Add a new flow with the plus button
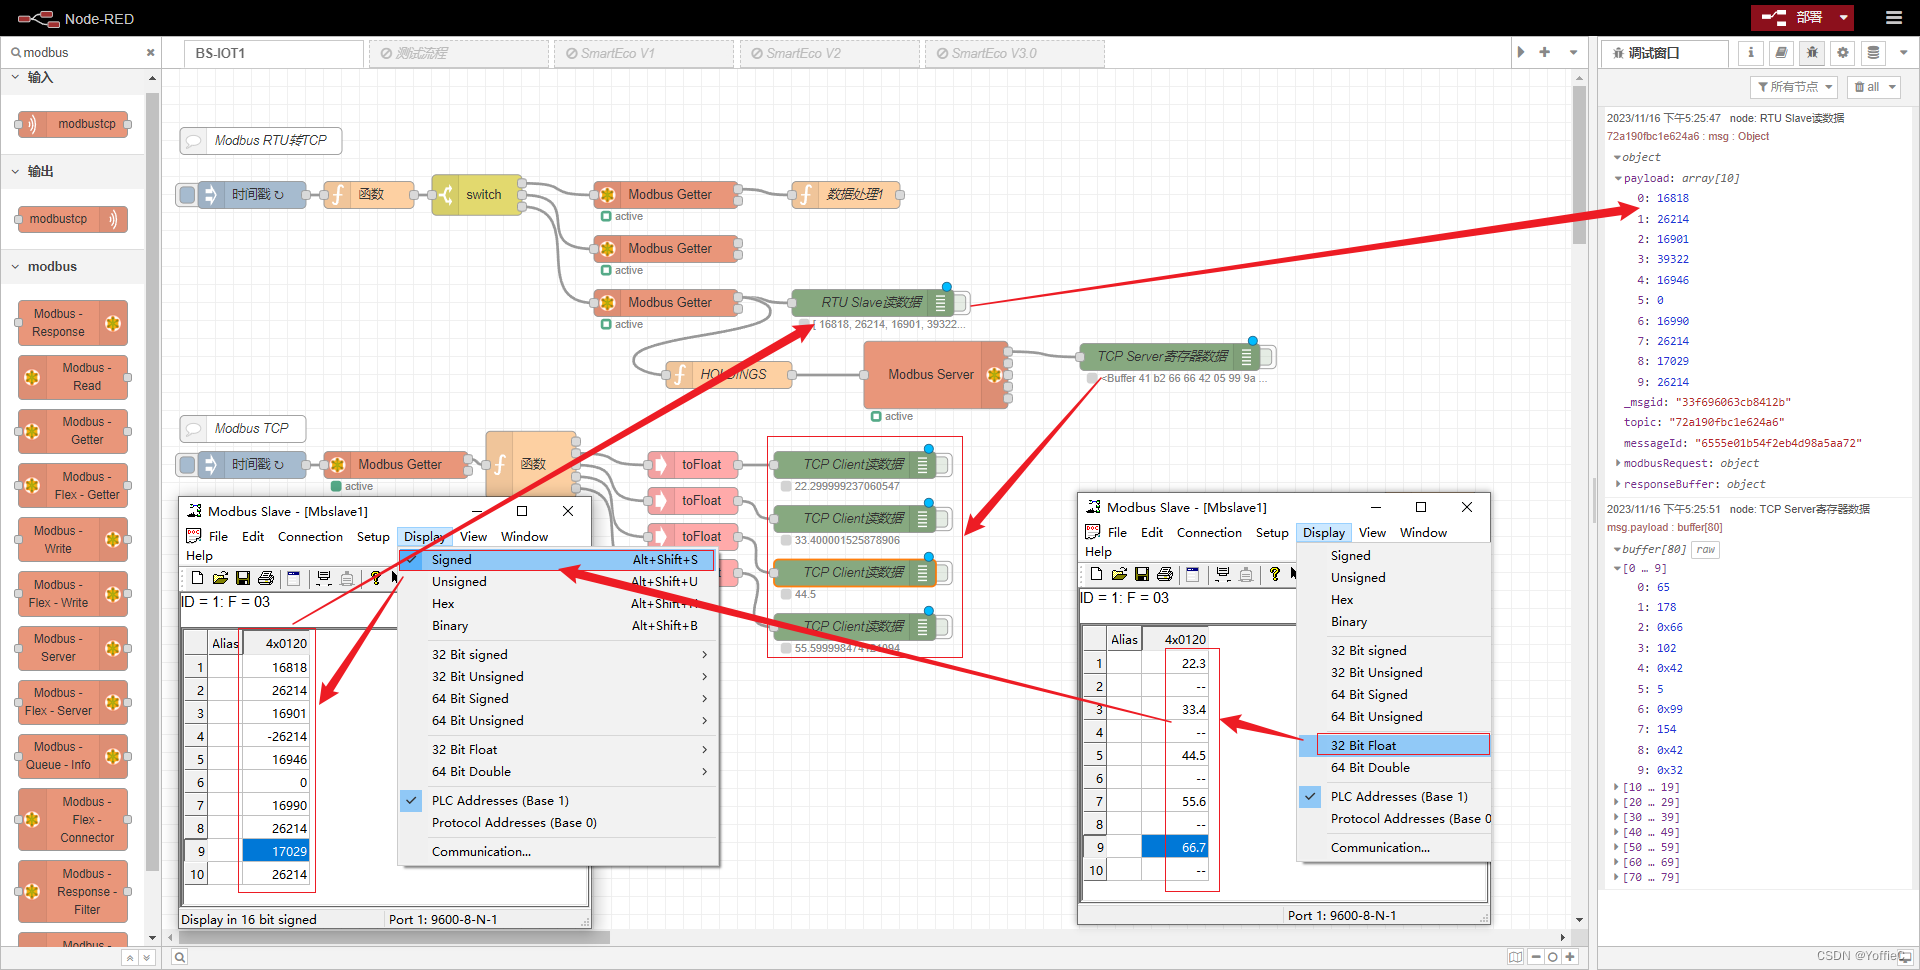The height and width of the screenshot is (970, 1920). pyautogui.click(x=1545, y=53)
